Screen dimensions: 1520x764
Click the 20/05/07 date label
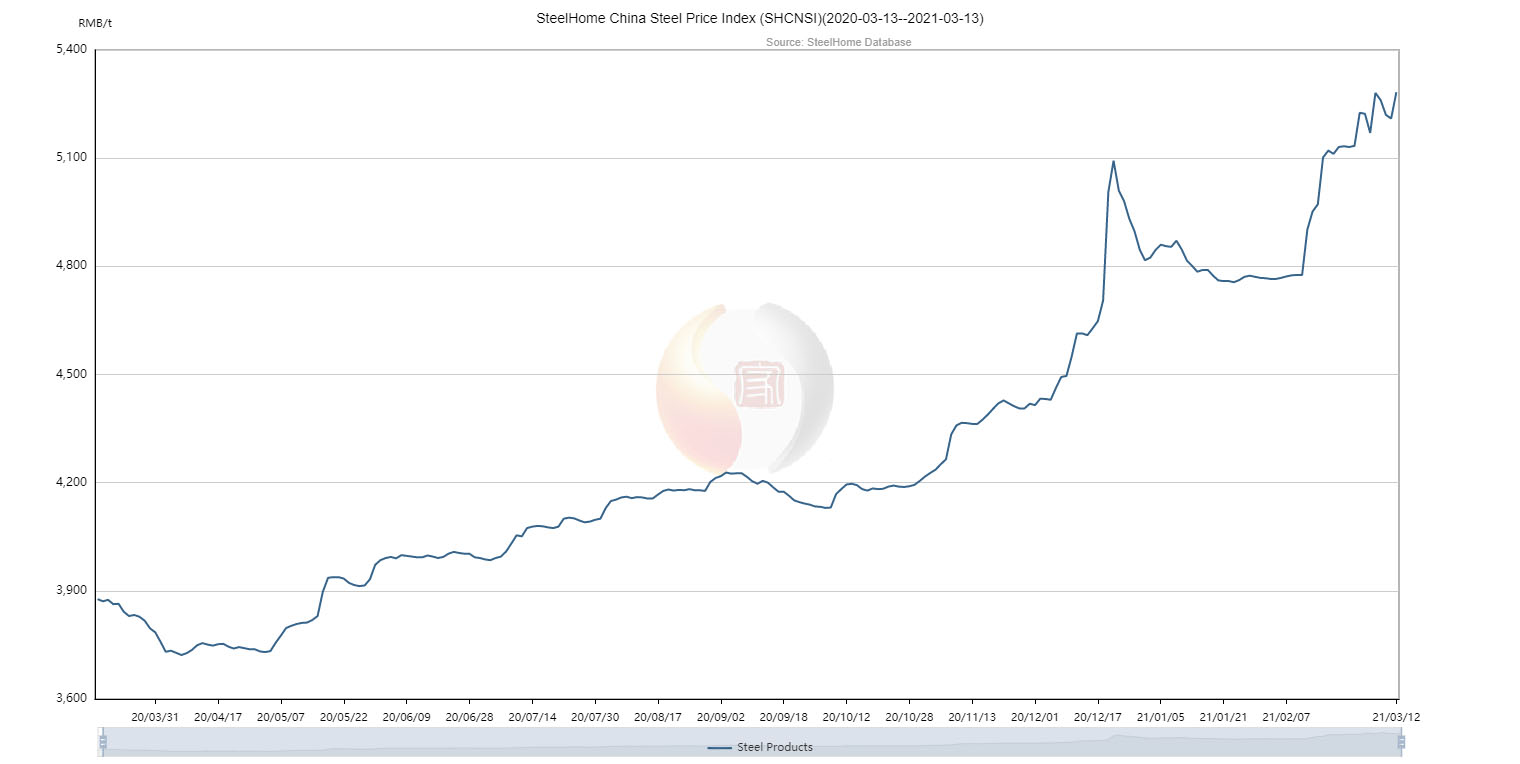281,717
